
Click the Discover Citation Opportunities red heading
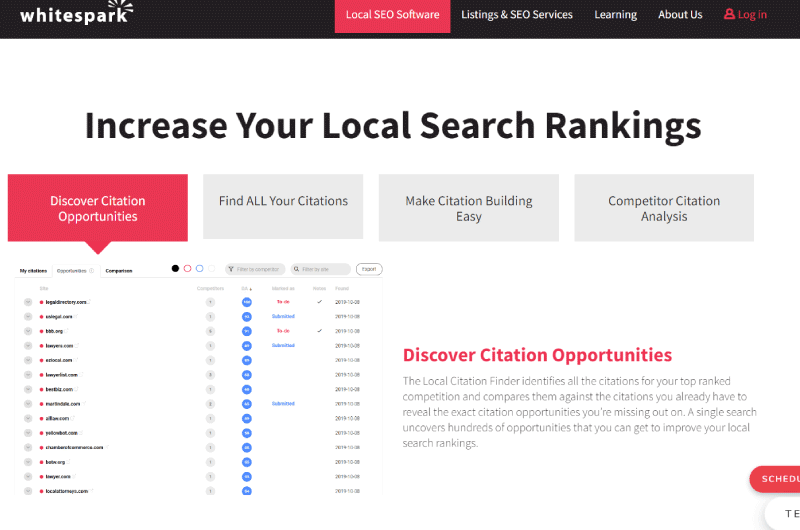coord(537,355)
